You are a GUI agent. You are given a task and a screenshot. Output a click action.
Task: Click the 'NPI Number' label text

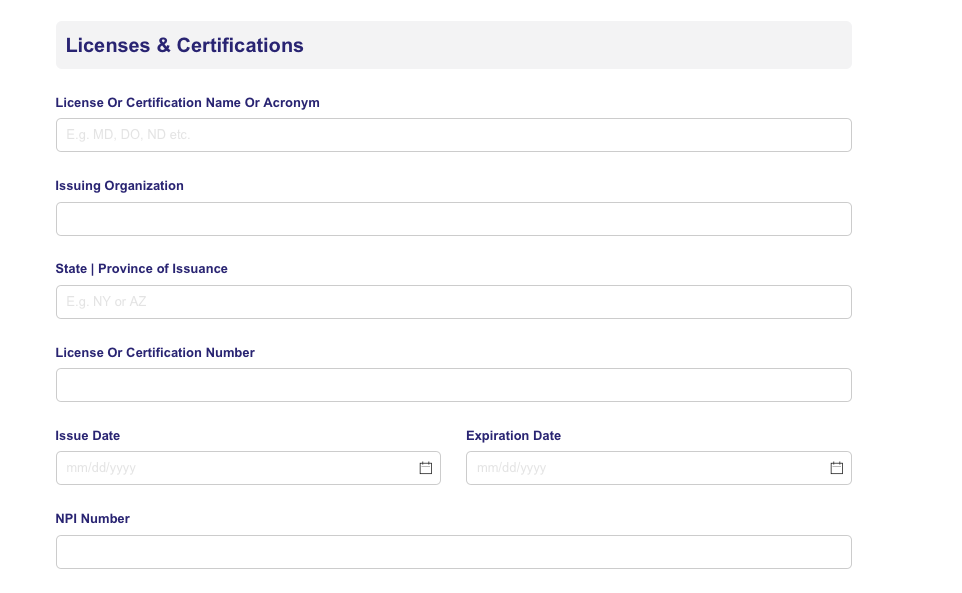pos(92,519)
